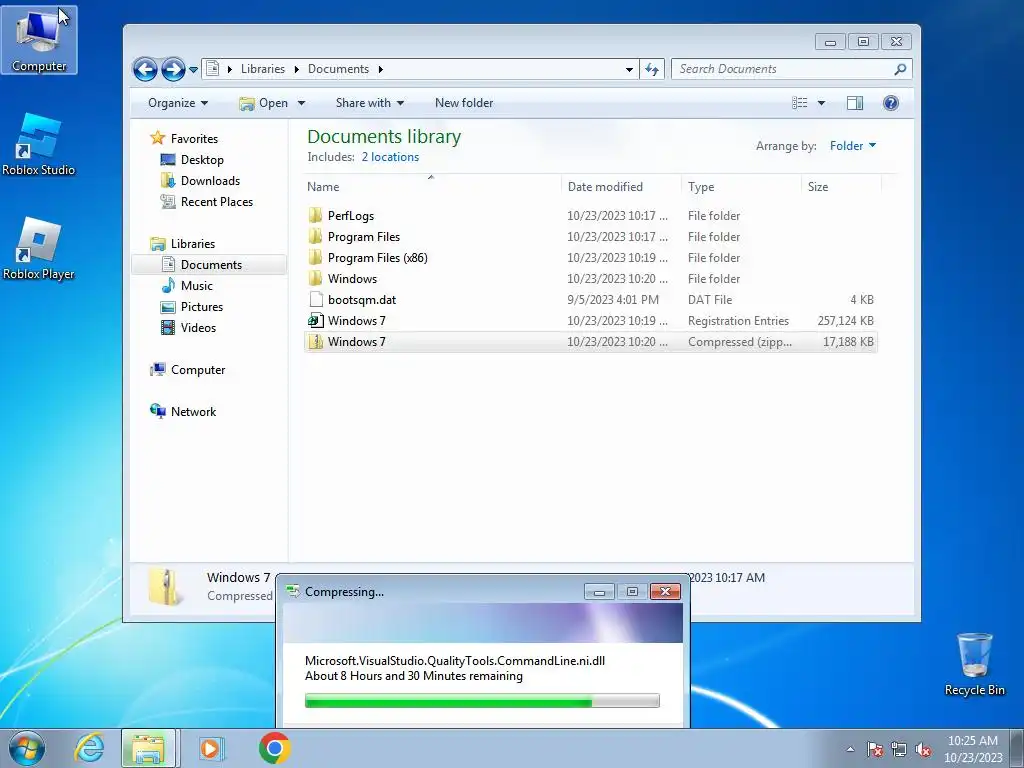Open the Share with menu
This screenshot has width=1024, height=768.
[x=370, y=103]
